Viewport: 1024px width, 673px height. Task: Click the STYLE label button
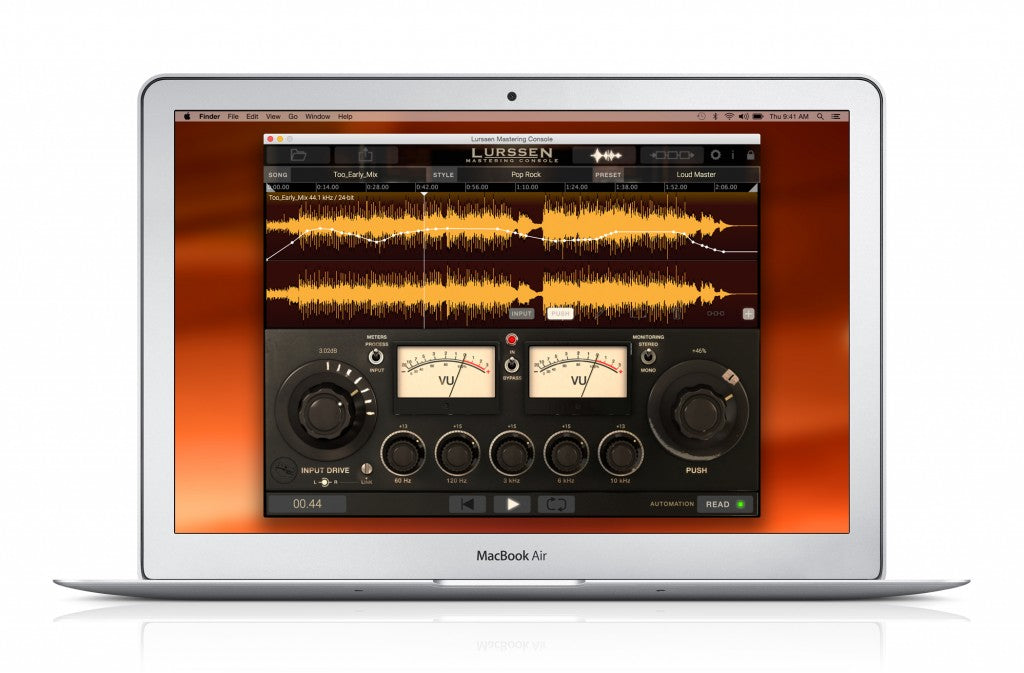[x=443, y=175]
